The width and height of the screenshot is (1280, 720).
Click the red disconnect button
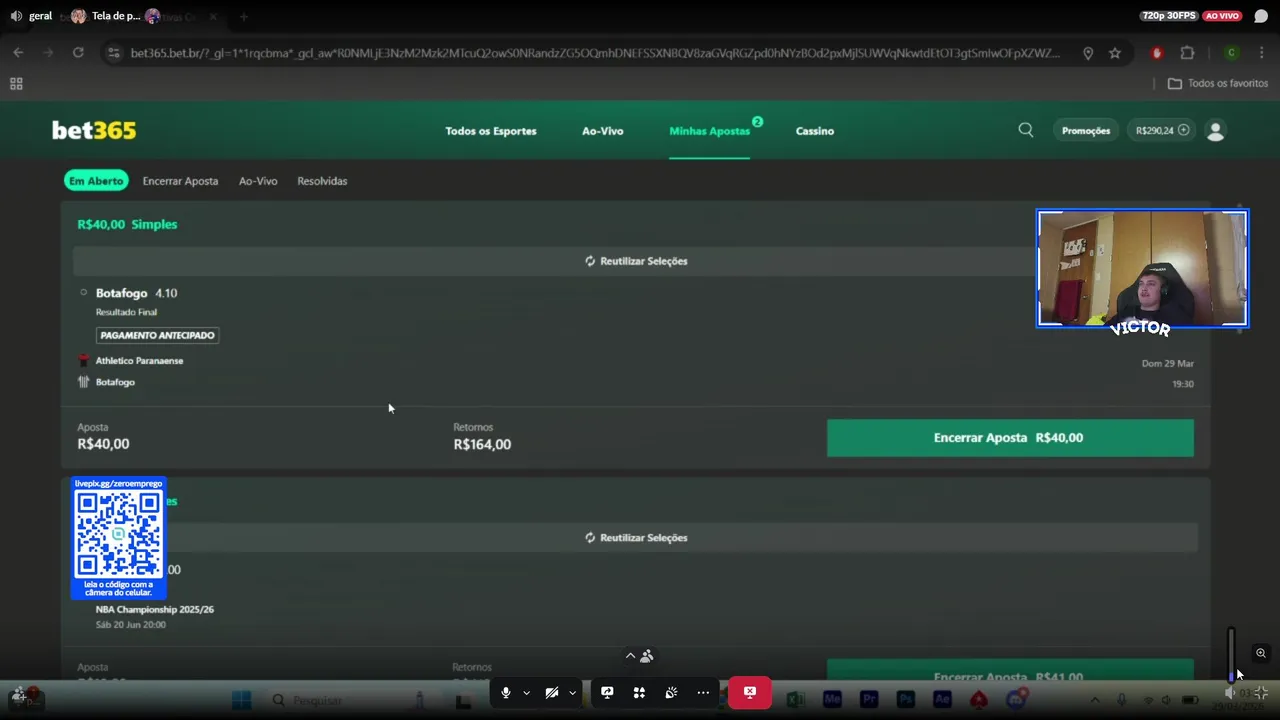750,692
